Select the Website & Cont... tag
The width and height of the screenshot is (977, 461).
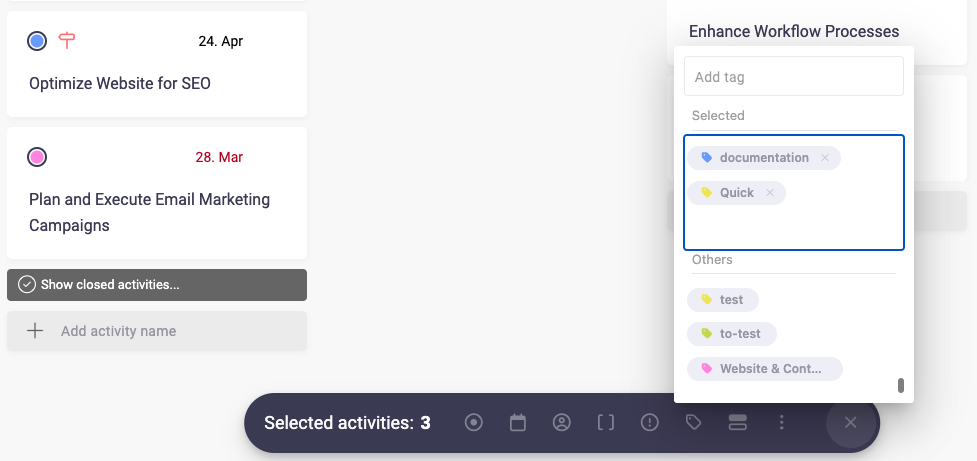tap(764, 369)
